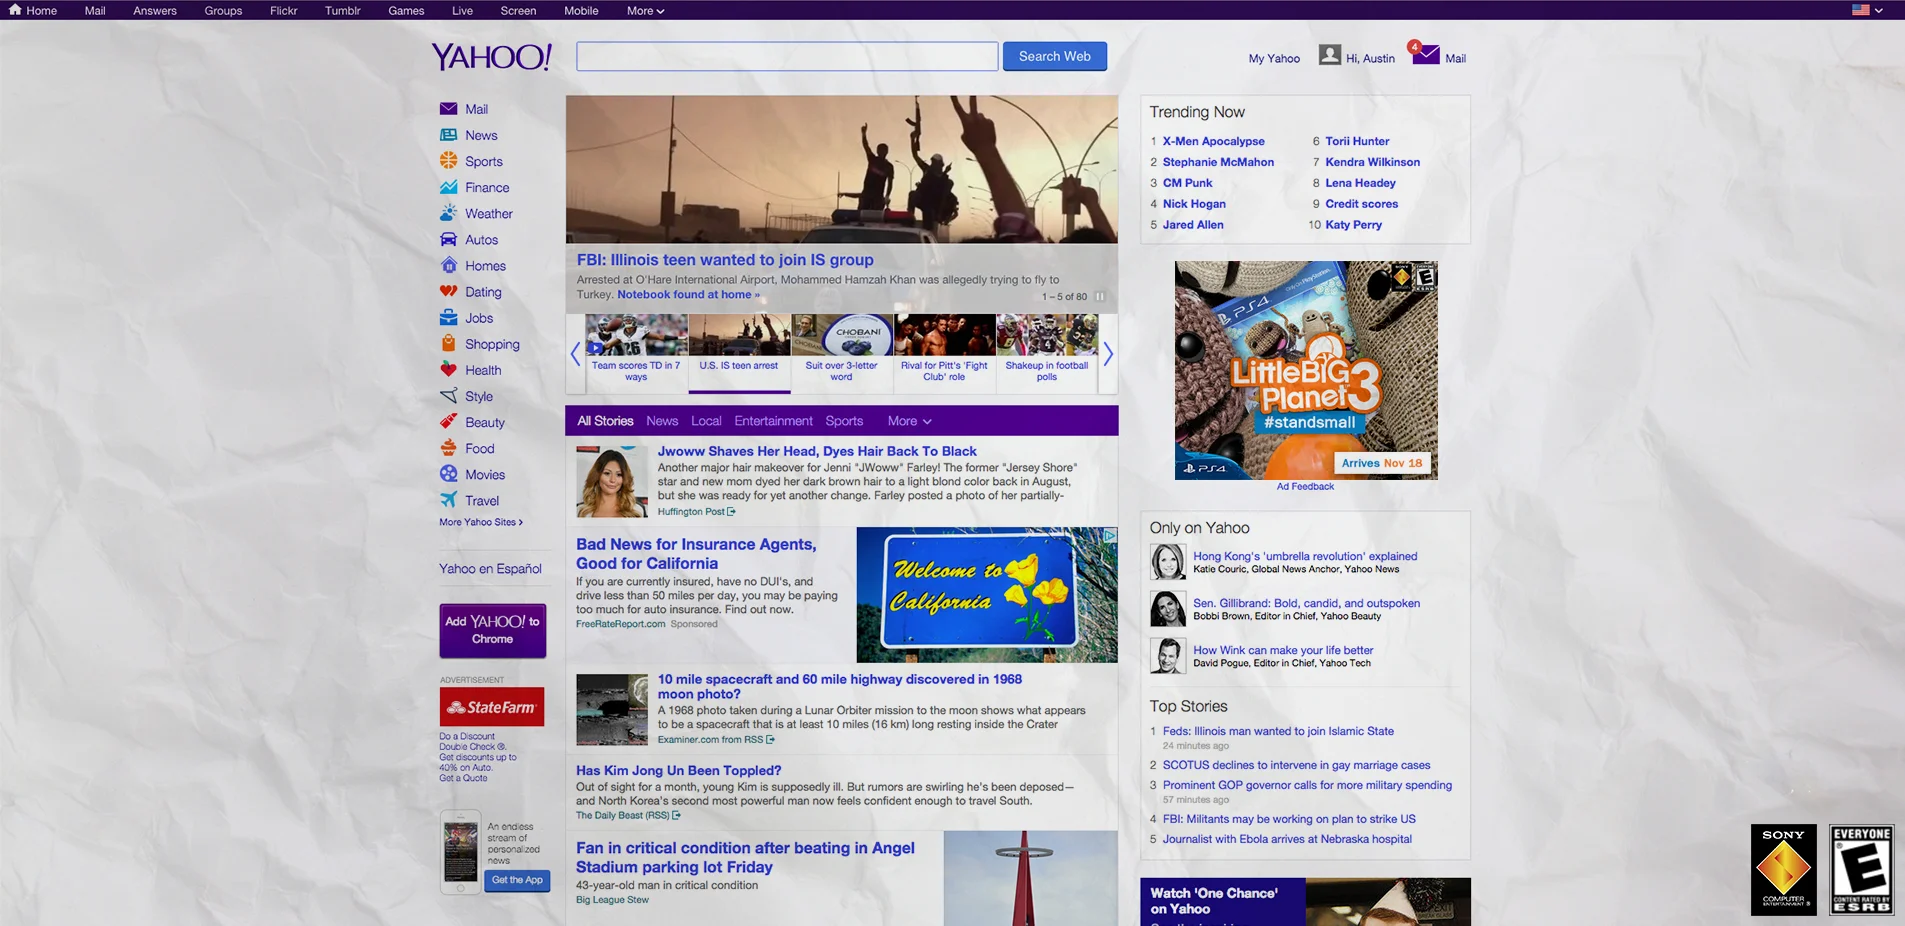This screenshot has height=926, width=1905.
Task: Open the Food burger icon
Action: pyautogui.click(x=448, y=447)
